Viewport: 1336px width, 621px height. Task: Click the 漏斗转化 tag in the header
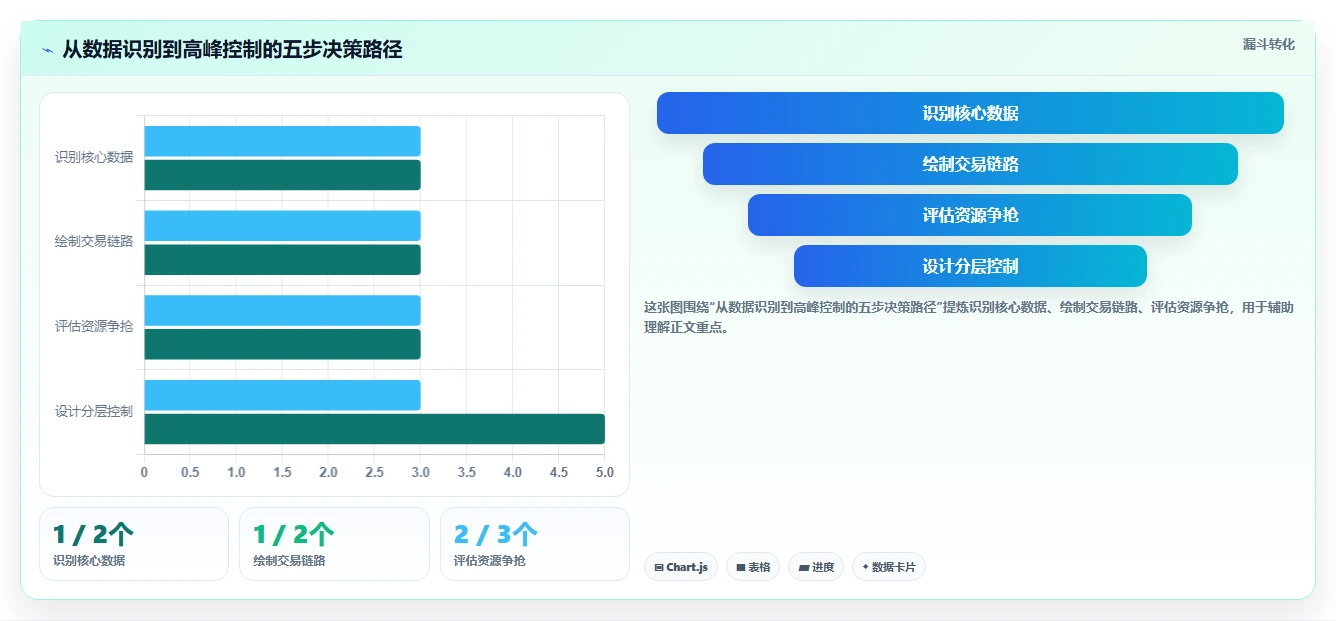click(1268, 44)
